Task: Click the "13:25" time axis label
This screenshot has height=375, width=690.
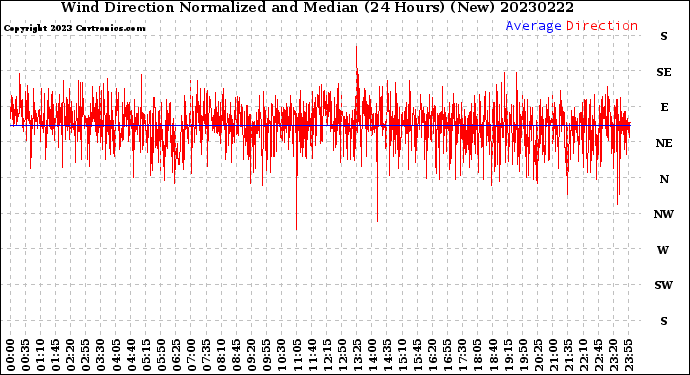Action: (x=357, y=355)
